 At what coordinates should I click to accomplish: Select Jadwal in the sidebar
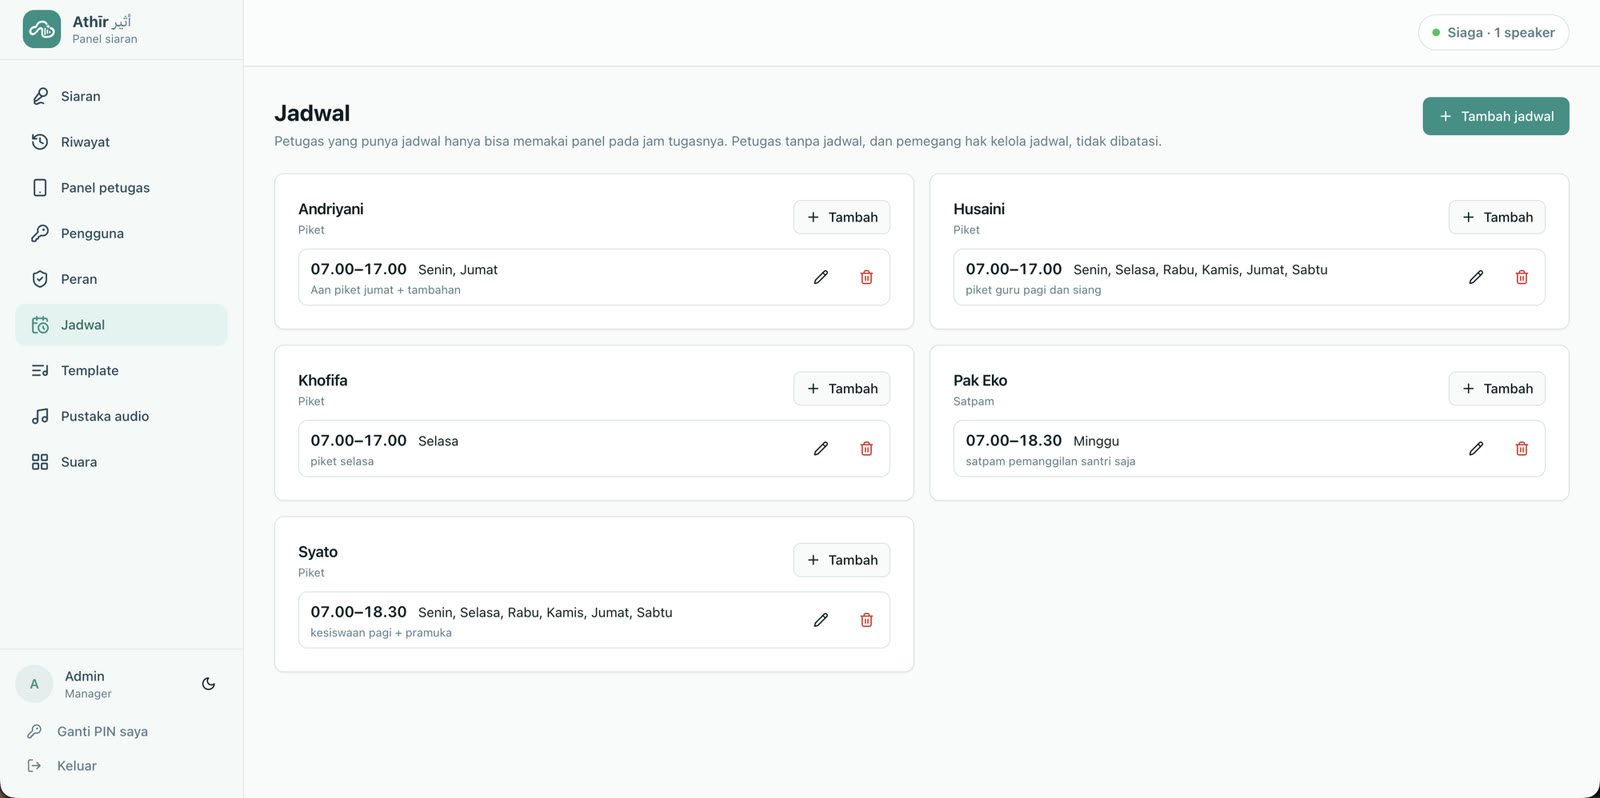click(x=121, y=325)
